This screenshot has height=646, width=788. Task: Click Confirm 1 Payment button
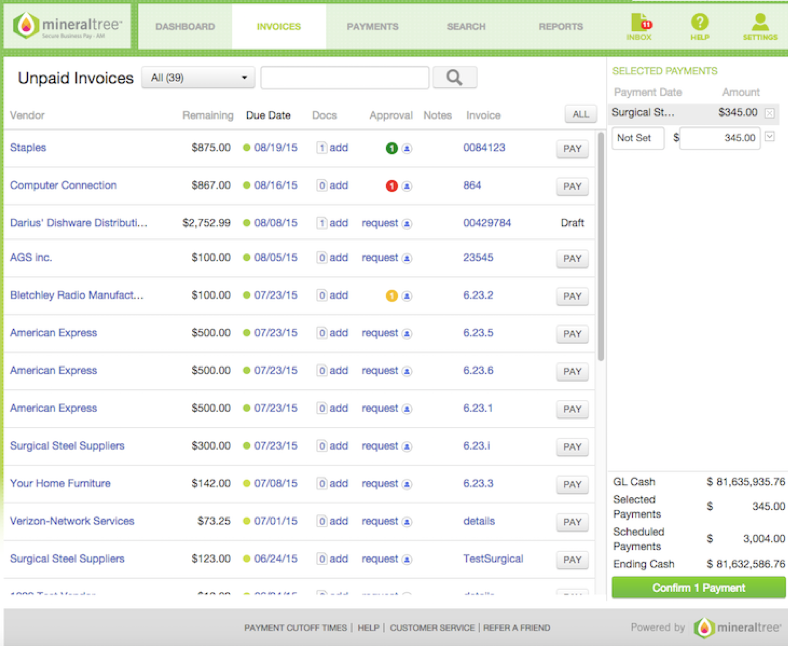click(x=699, y=588)
